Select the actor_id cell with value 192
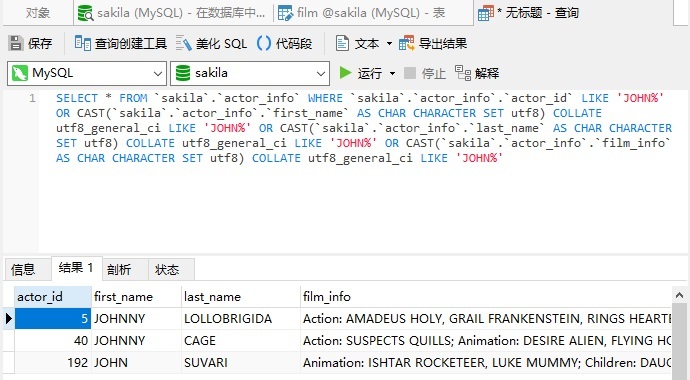 point(53,362)
